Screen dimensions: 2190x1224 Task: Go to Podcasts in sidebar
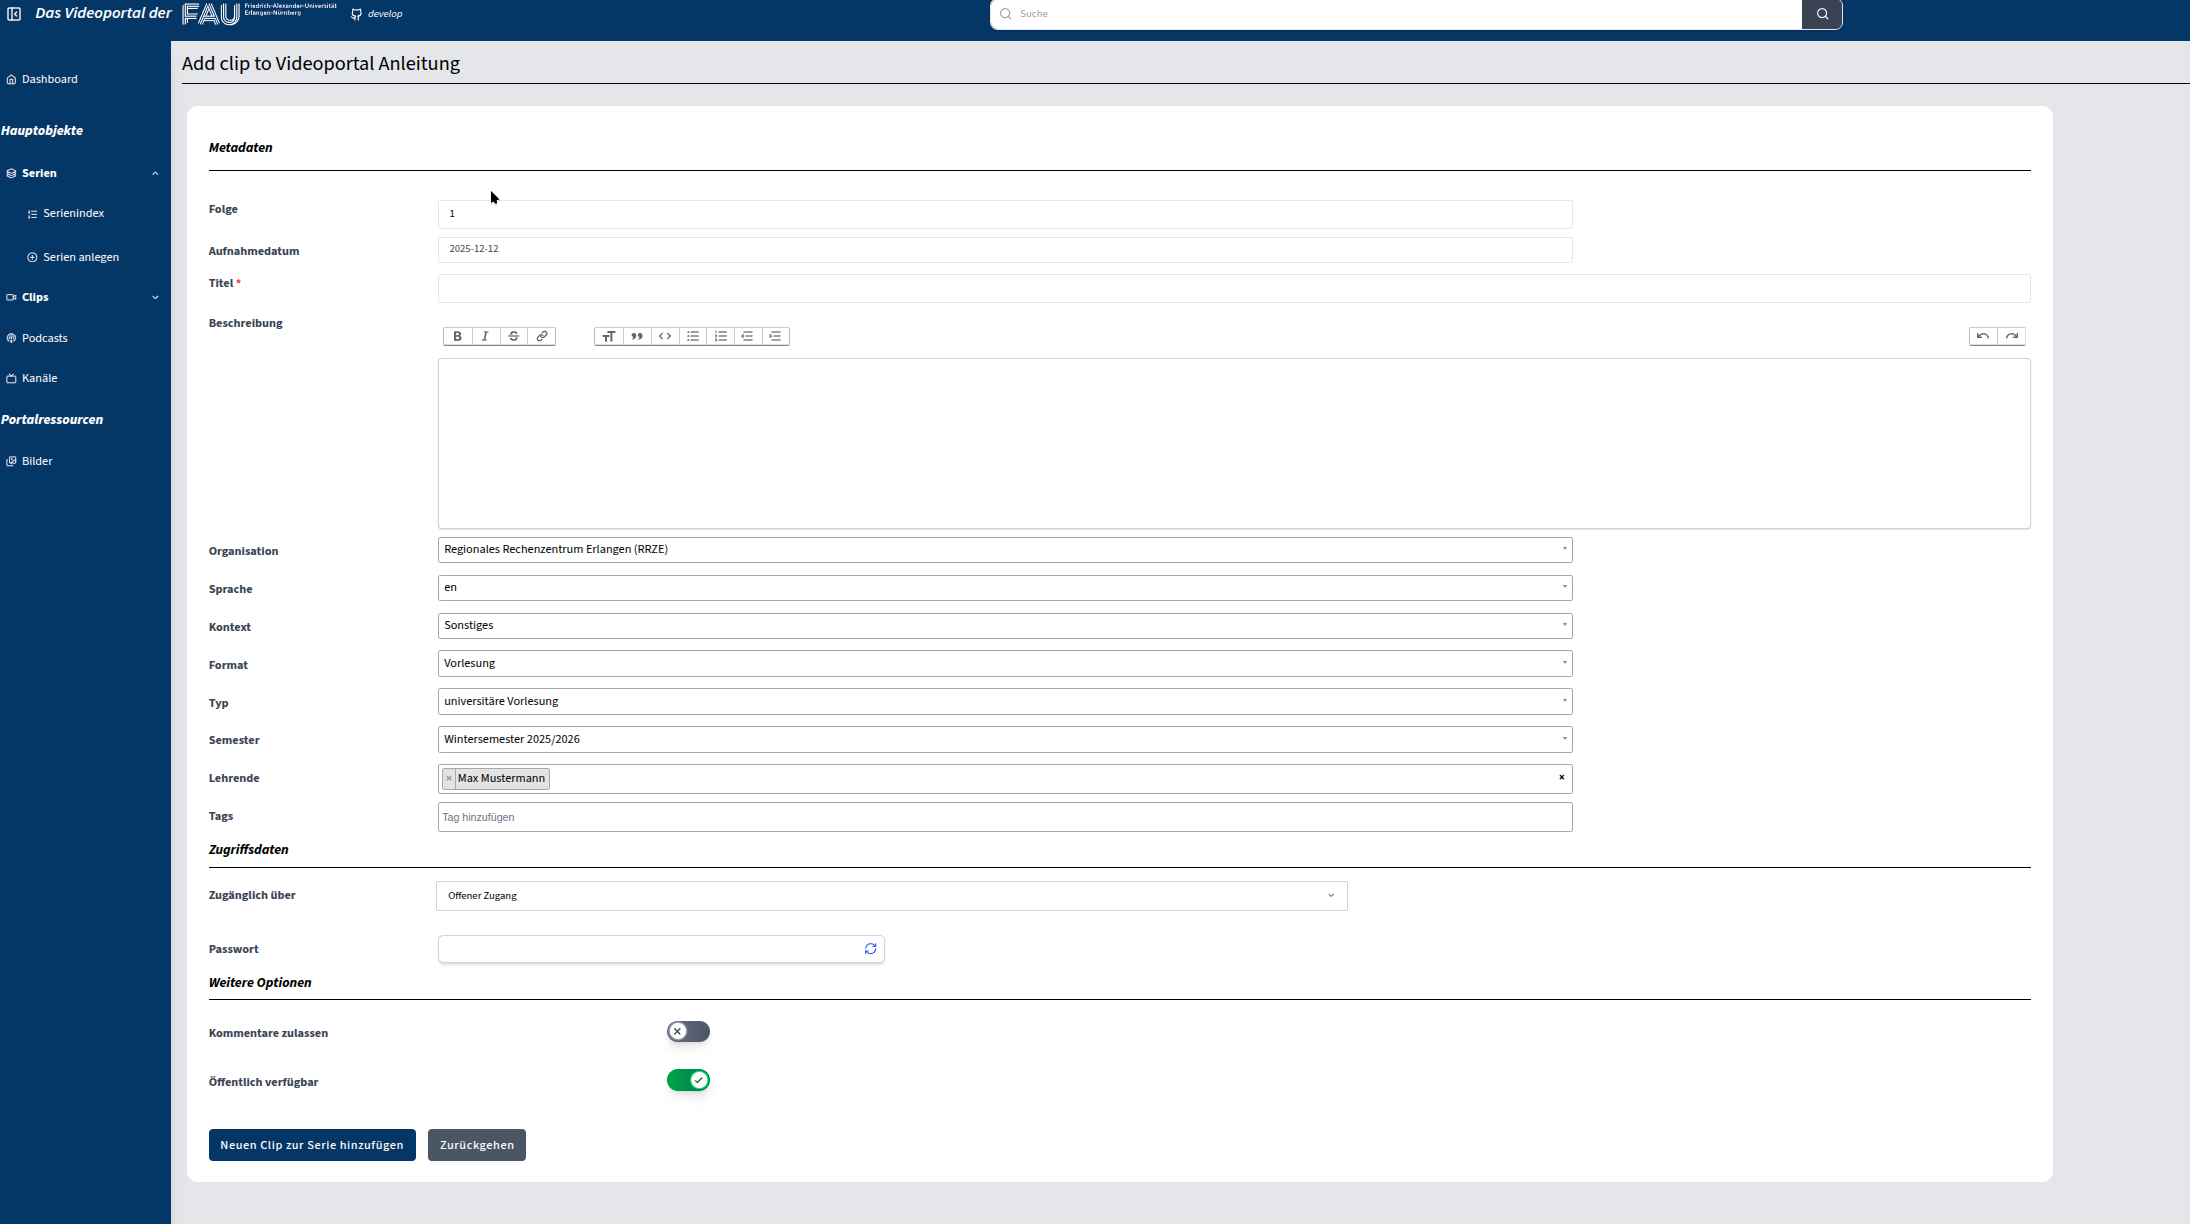44,338
